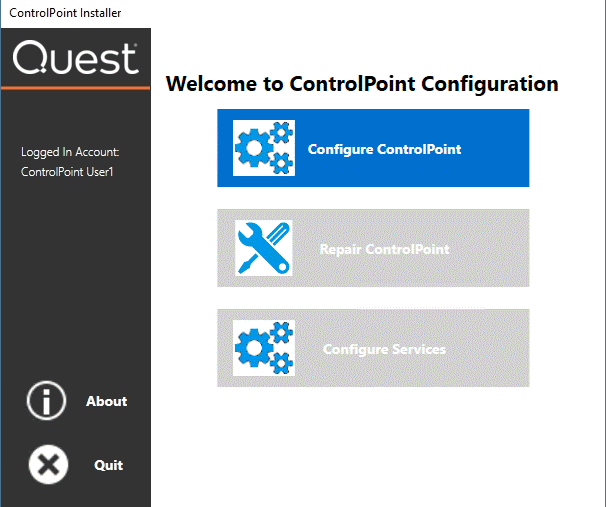Click the Logged In Account label
606x507 pixels.
click(70, 152)
